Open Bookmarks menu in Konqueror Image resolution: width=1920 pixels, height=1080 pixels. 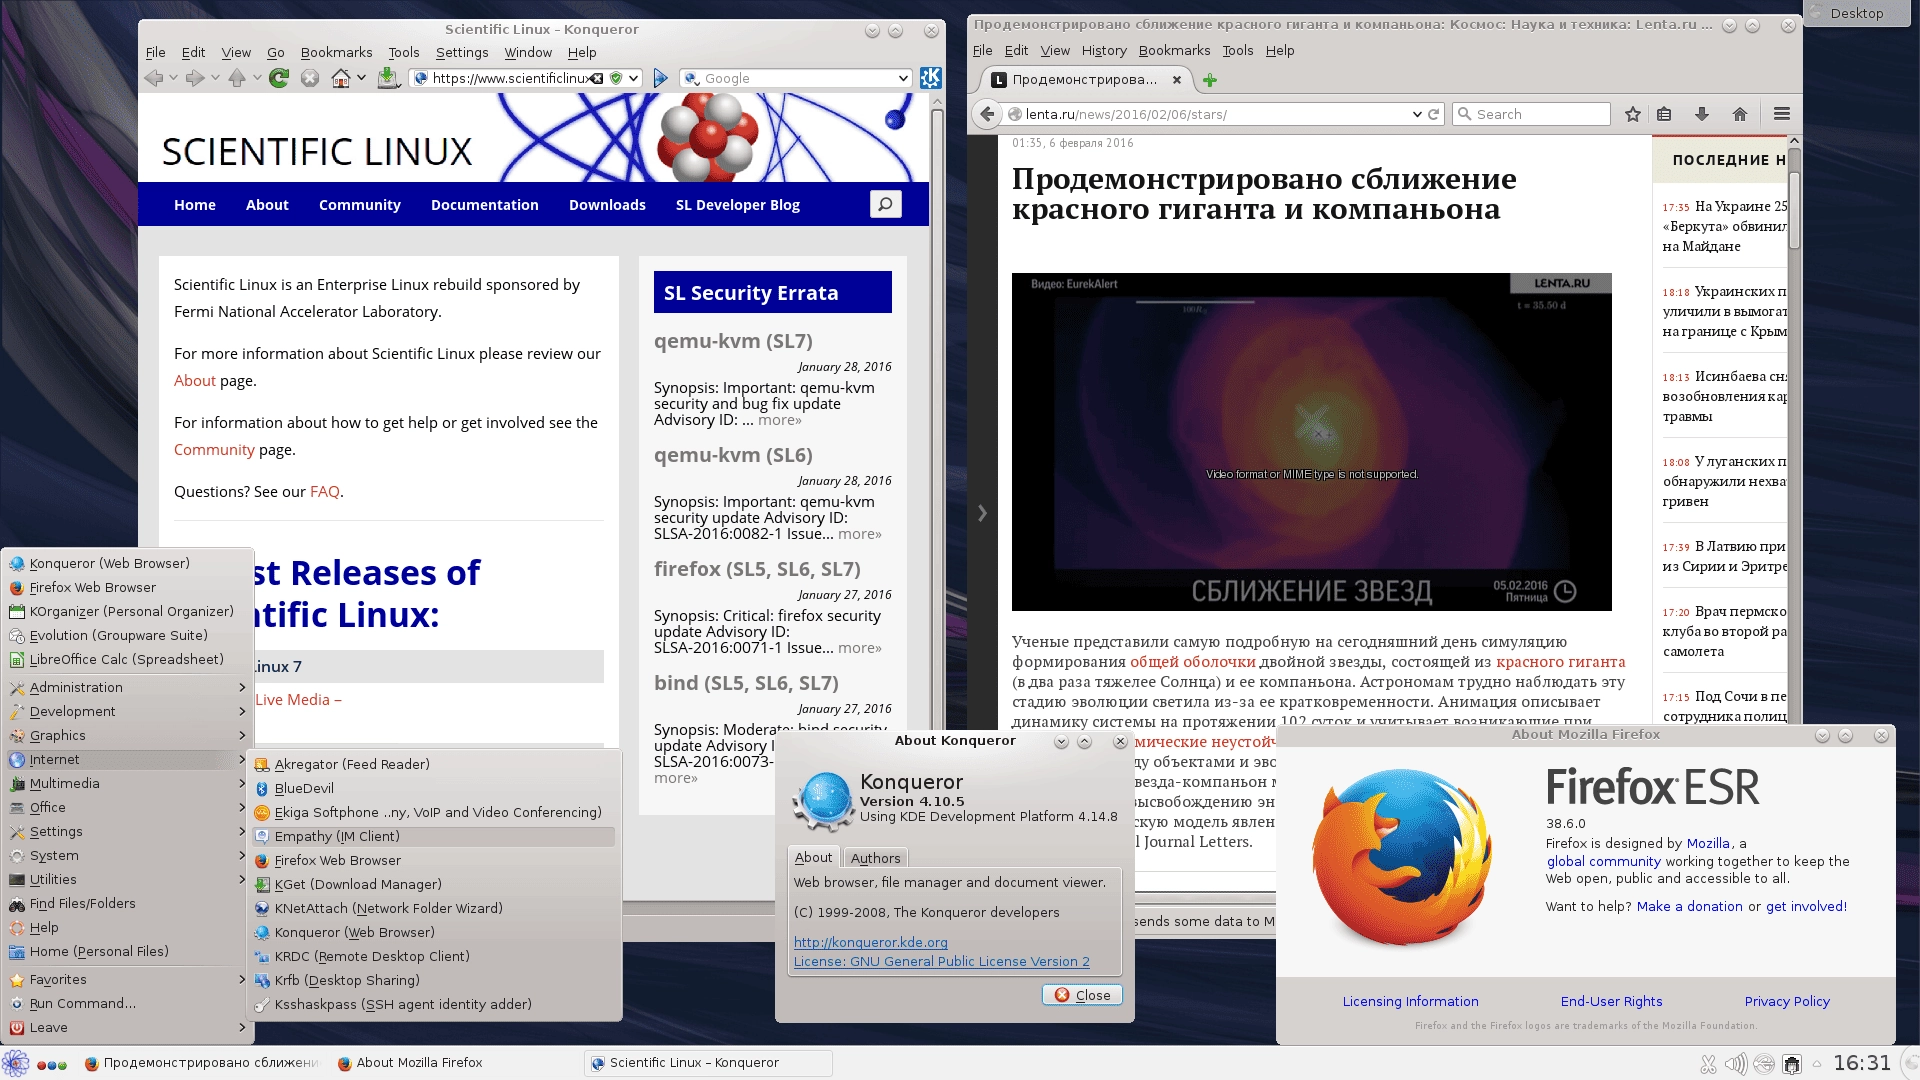coord(336,52)
